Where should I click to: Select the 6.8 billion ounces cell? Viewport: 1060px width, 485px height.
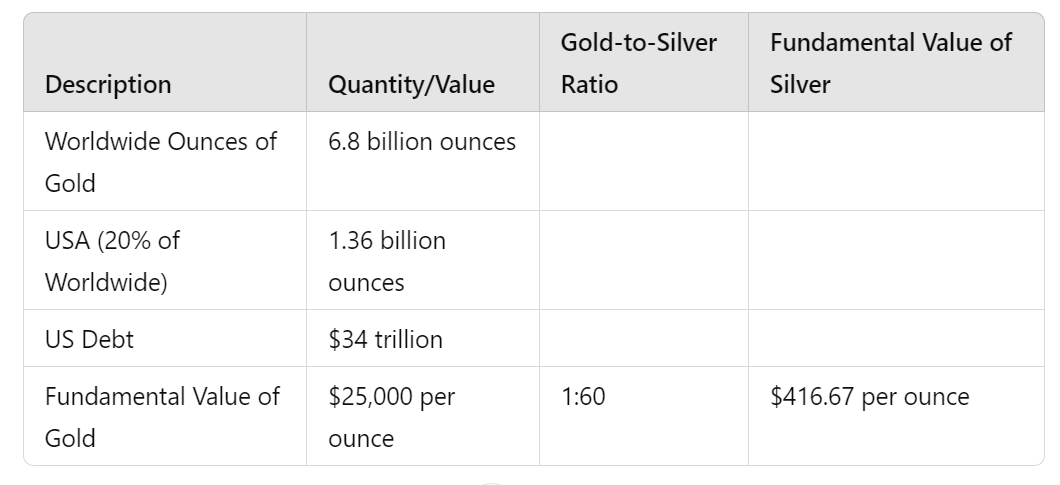(x=421, y=142)
